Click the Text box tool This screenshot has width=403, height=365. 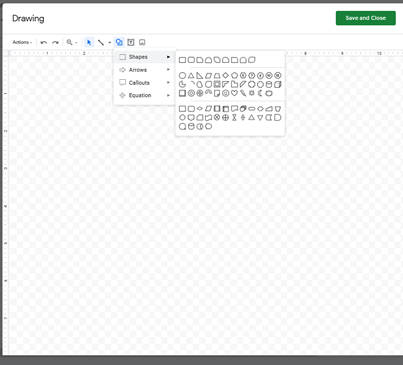pyautogui.click(x=131, y=42)
